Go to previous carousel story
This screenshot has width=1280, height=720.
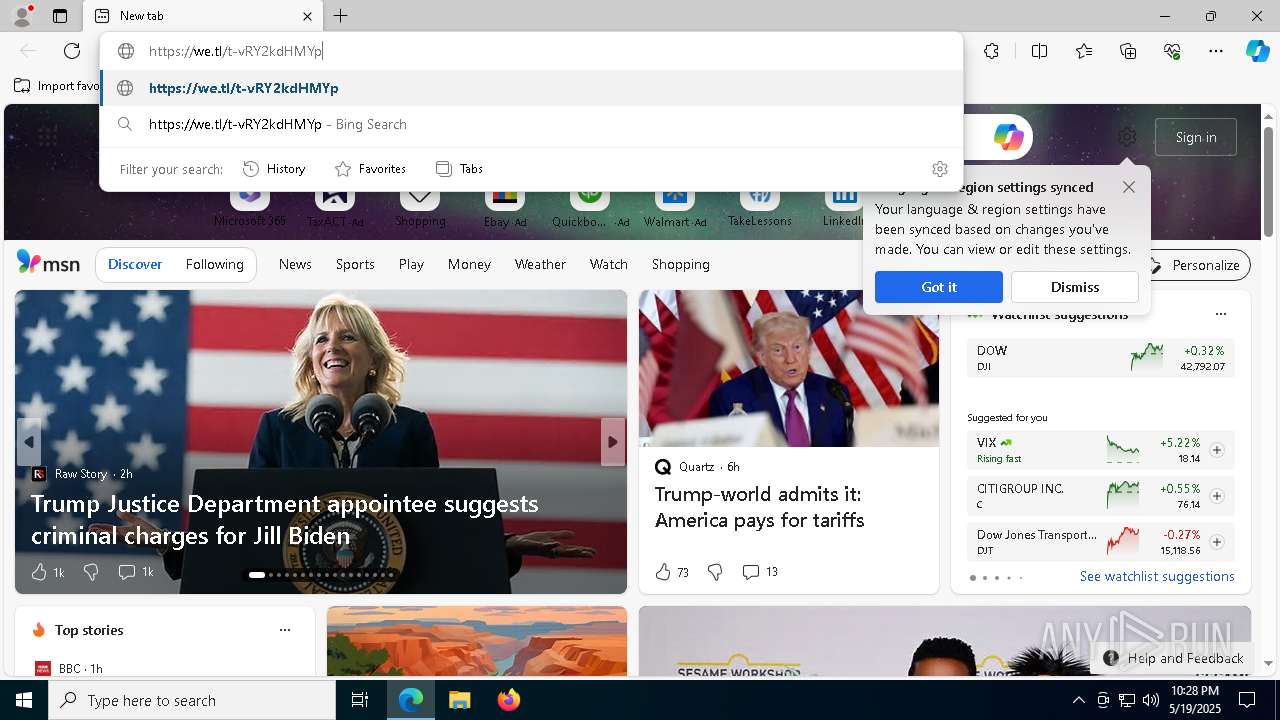click(29, 442)
